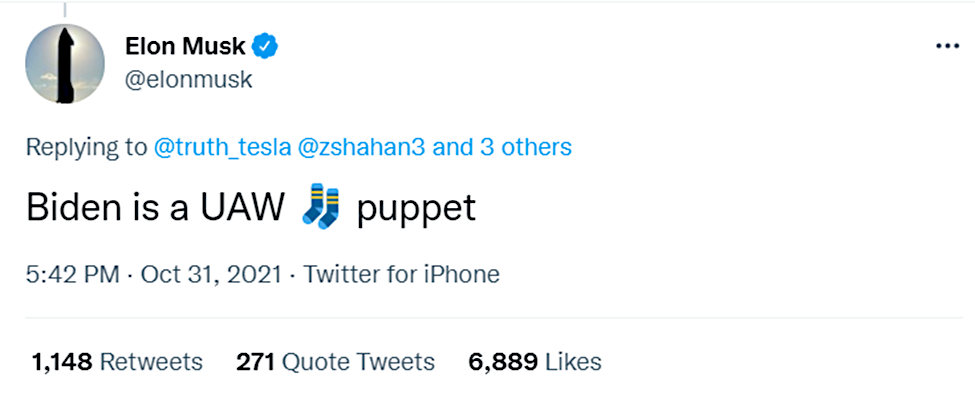
Task: Open the three-dot more options menu
Action: point(948,47)
